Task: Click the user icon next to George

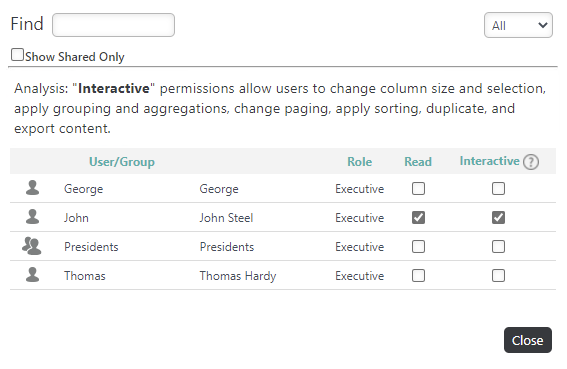Action: [x=33, y=188]
